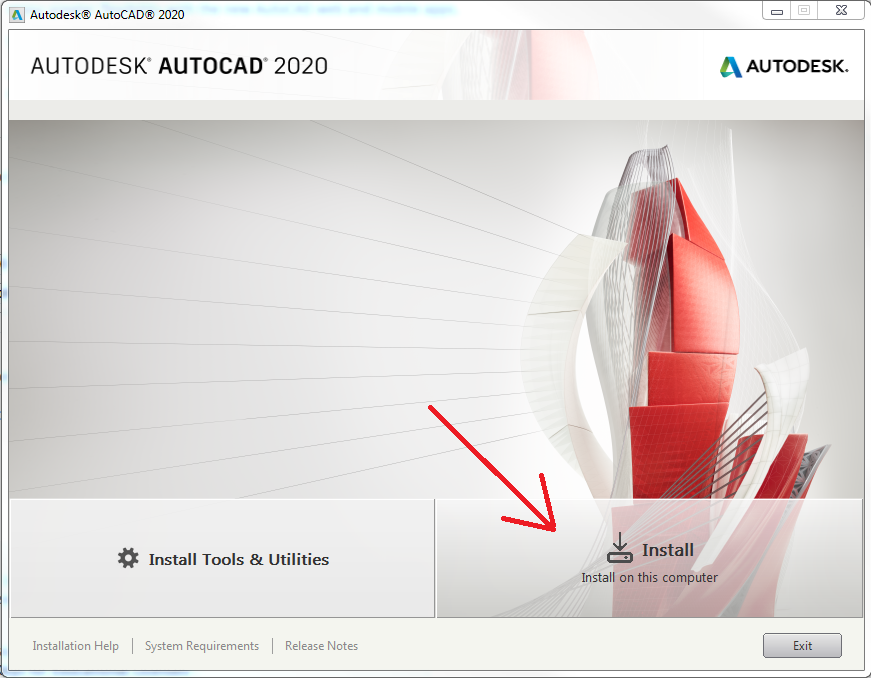Click the disabled maximize button in title bar

tap(803, 11)
